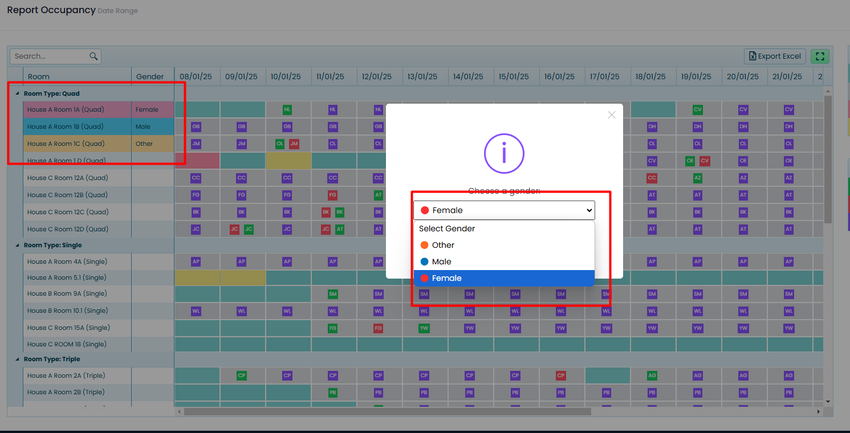Select the House A Room 1A (Quad) row
The image size is (850, 433).
75,109
